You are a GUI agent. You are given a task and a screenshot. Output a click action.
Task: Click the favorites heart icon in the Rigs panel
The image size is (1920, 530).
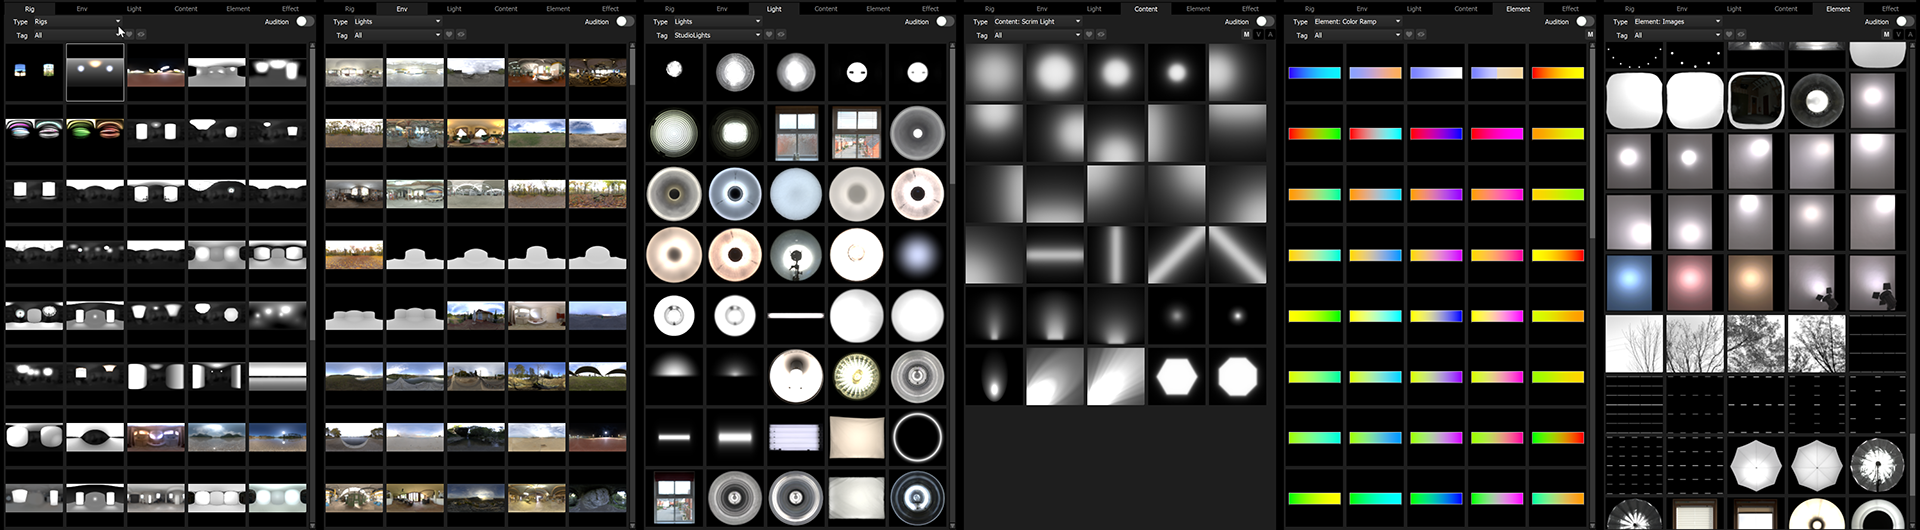pos(129,35)
